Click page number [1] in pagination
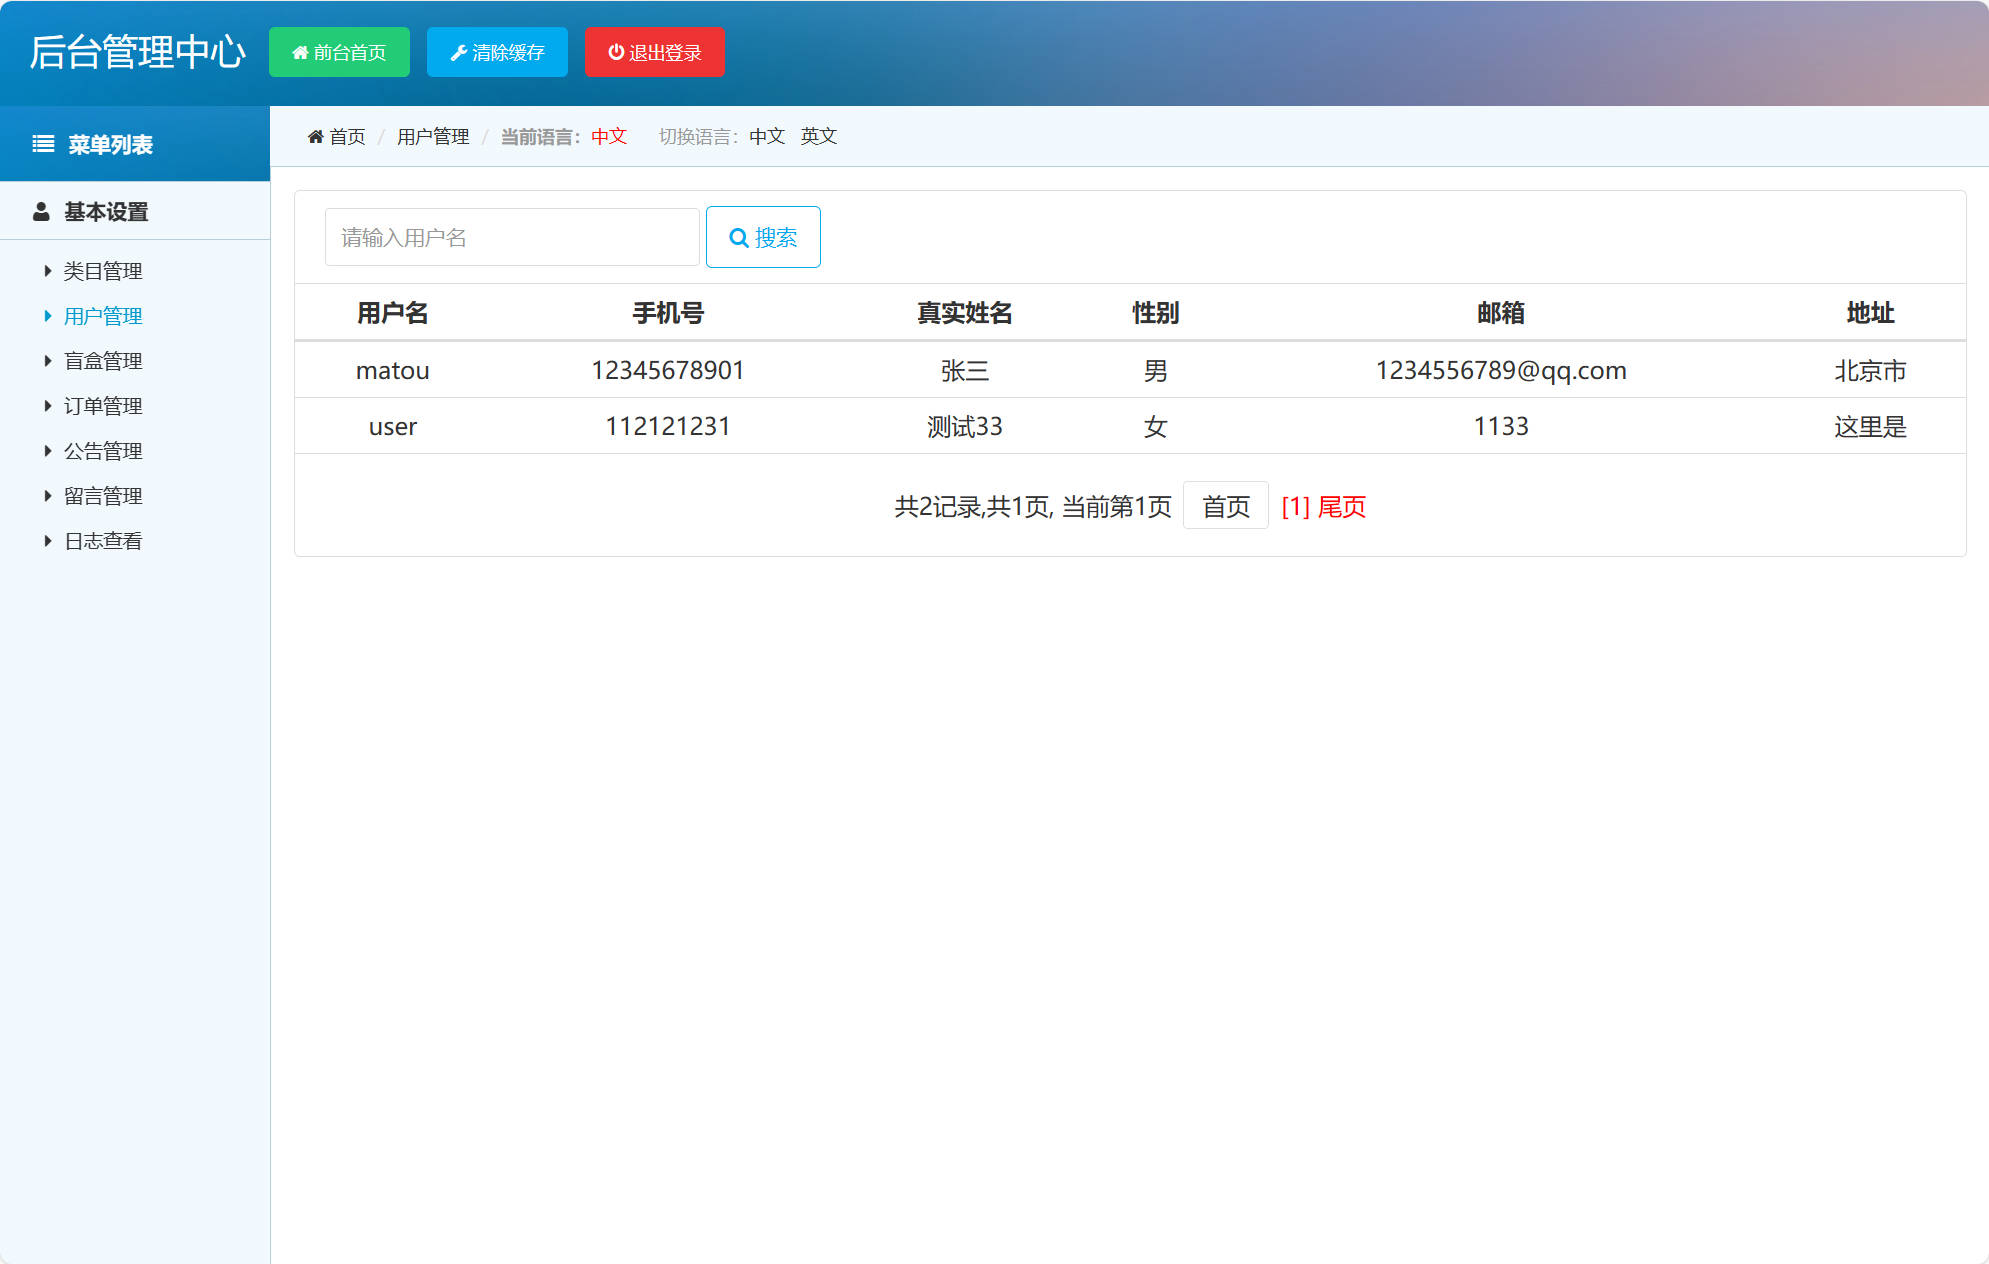 point(1294,507)
